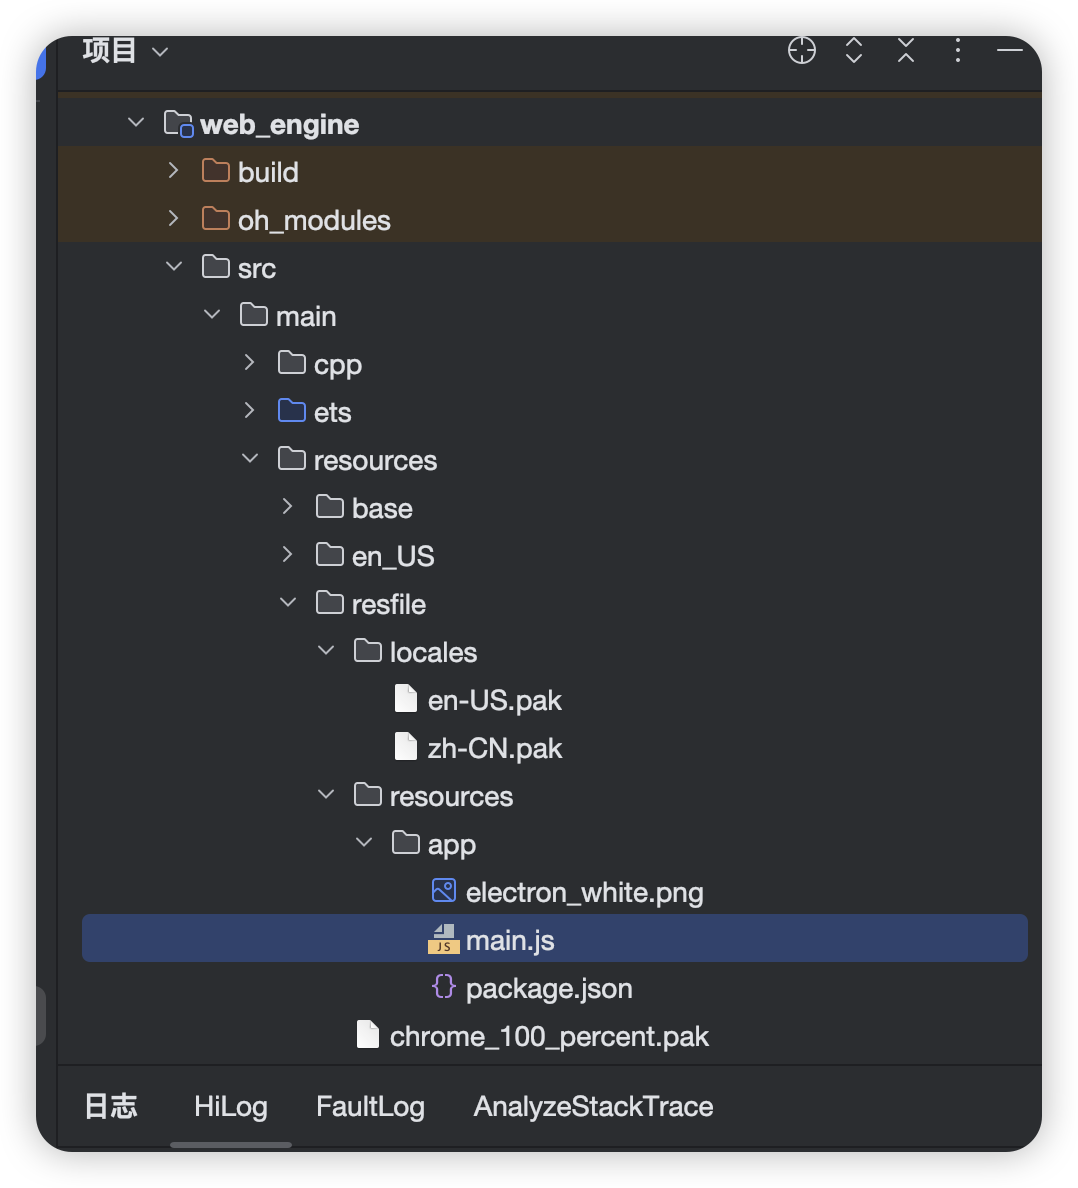Collapse the src folder

[174, 267]
